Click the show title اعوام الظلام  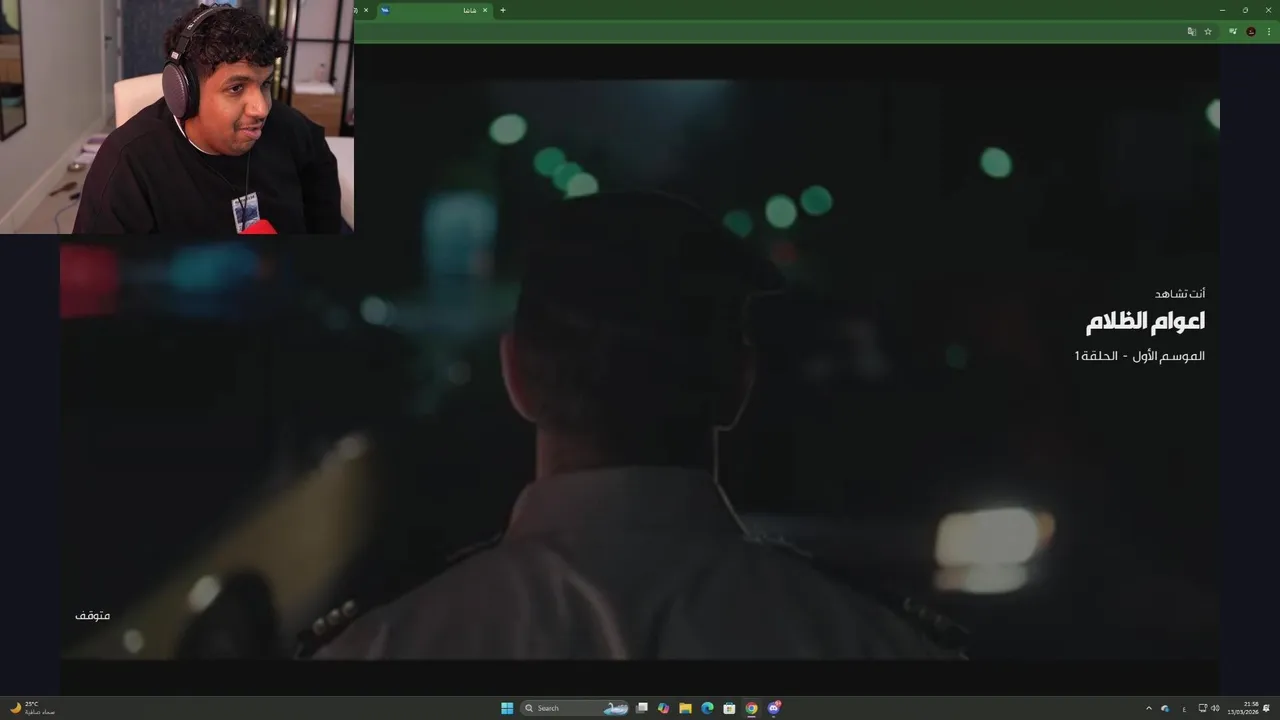pyautogui.click(x=1145, y=321)
